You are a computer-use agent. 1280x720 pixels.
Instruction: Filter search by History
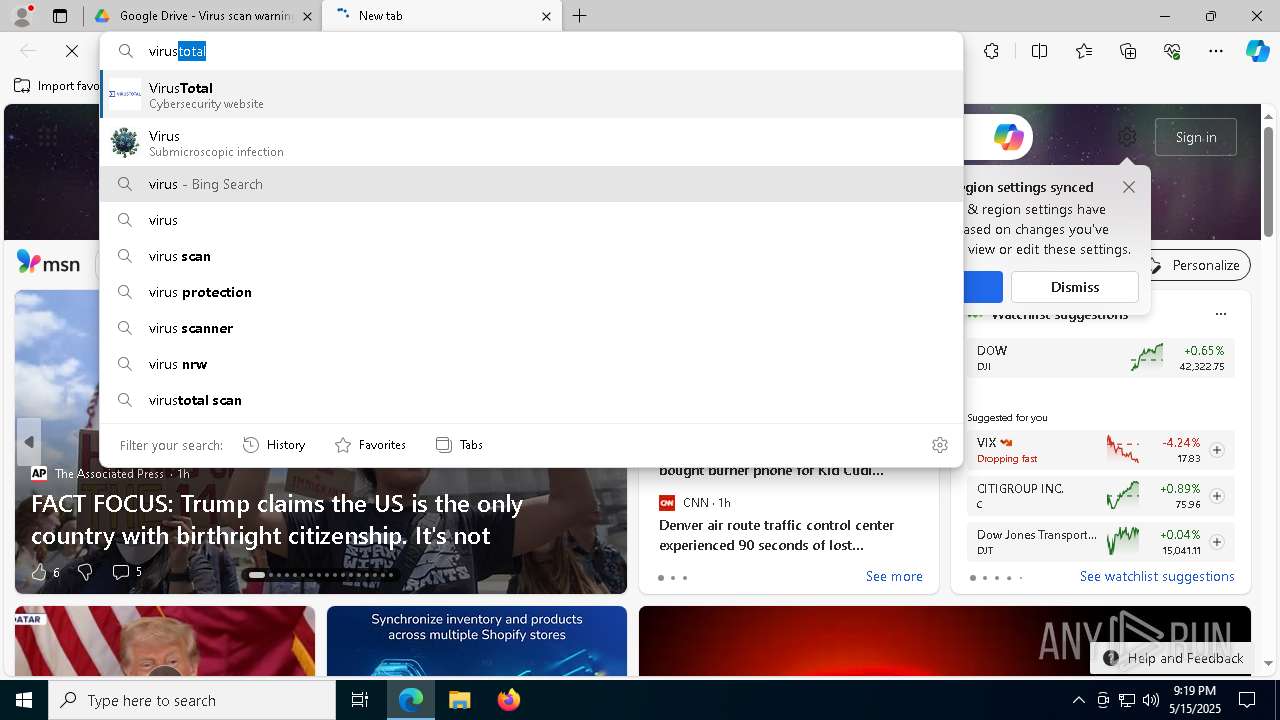(274, 445)
